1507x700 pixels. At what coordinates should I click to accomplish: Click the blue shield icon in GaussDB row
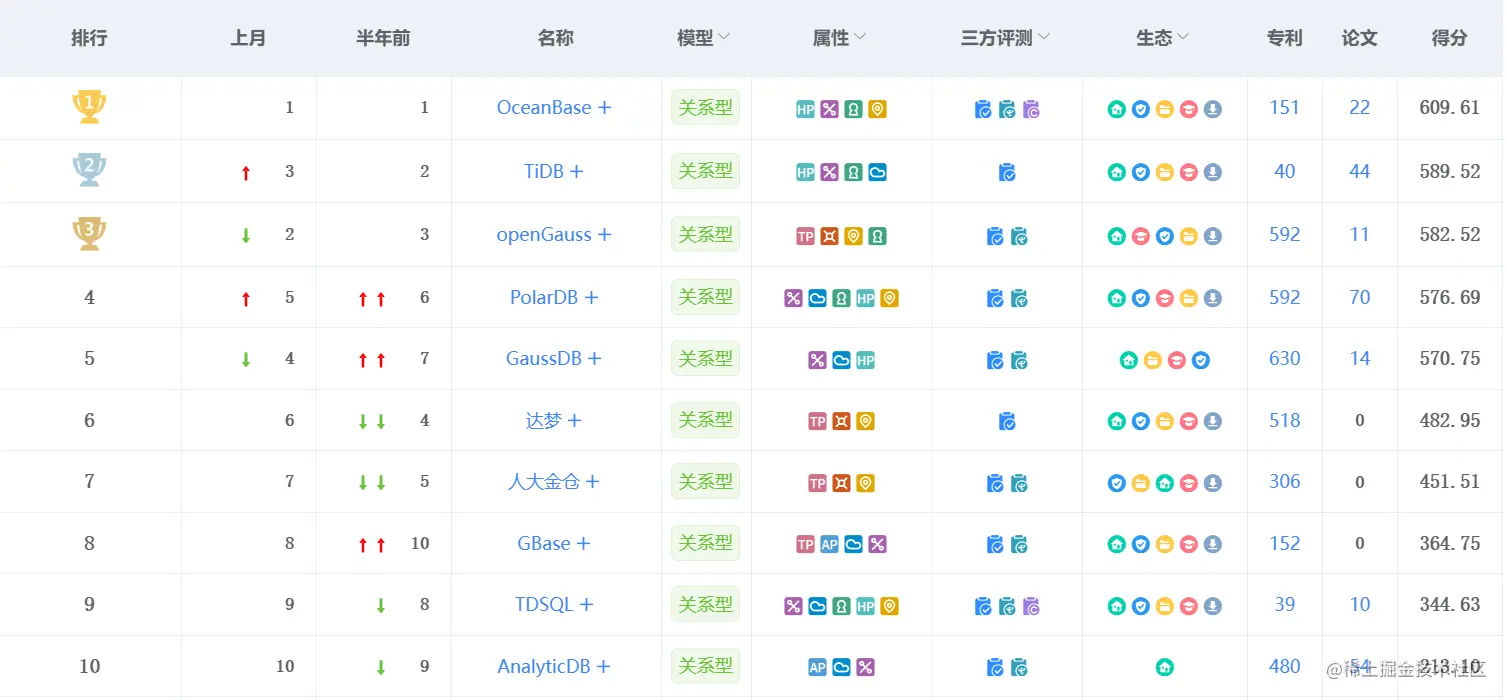tap(1200, 360)
